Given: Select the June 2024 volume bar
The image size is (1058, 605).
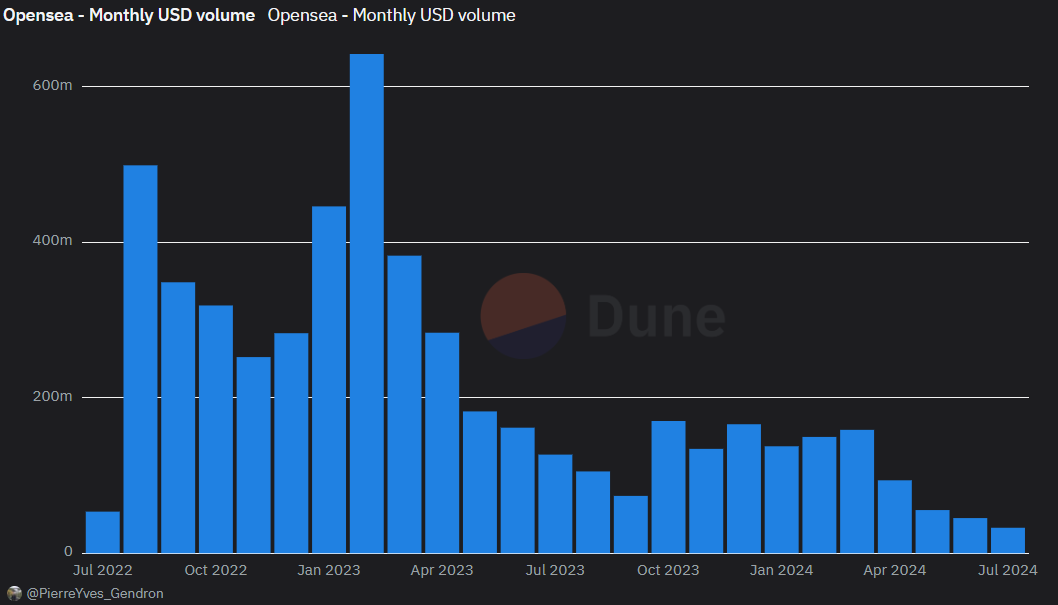Looking at the screenshot, I should (970, 536).
